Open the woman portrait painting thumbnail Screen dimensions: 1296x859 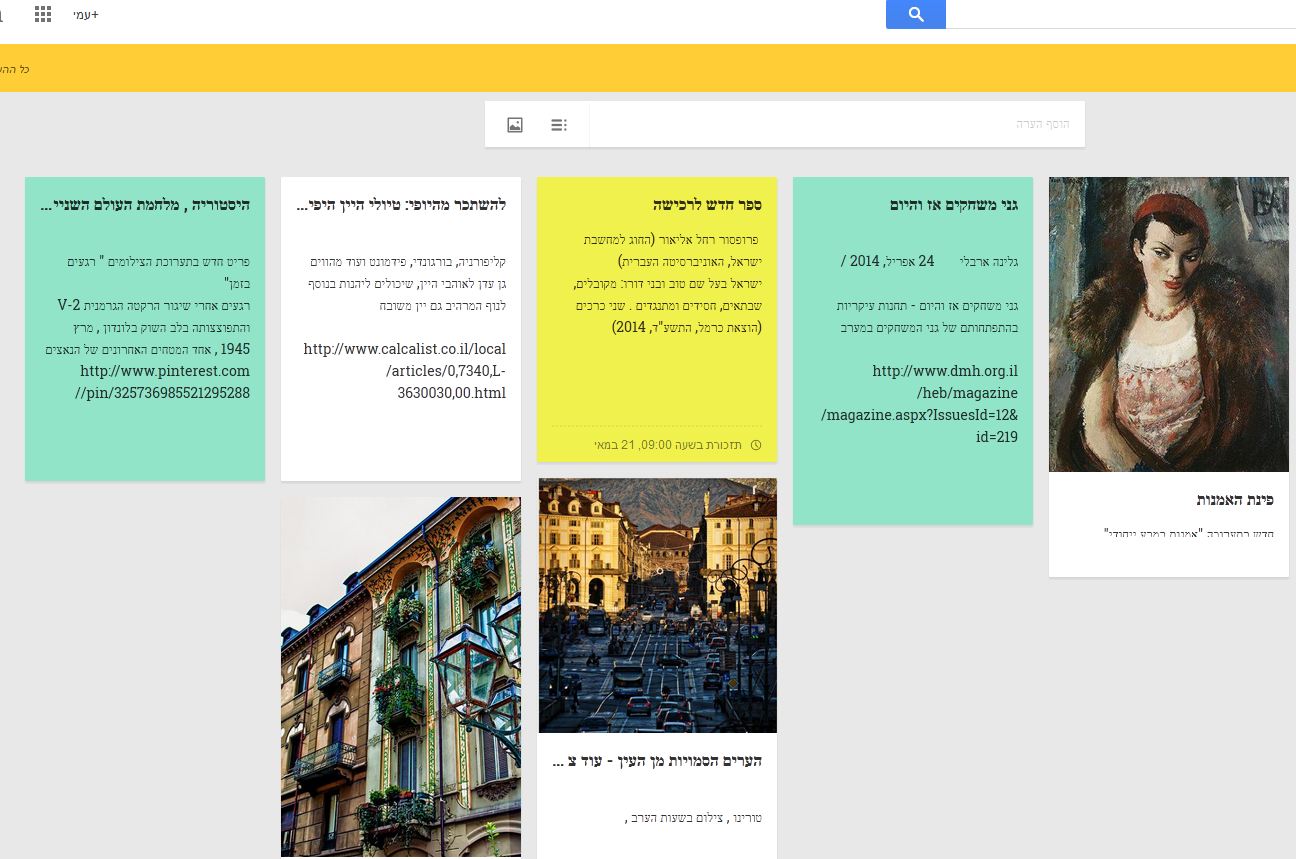click(x=1169, y=324)
